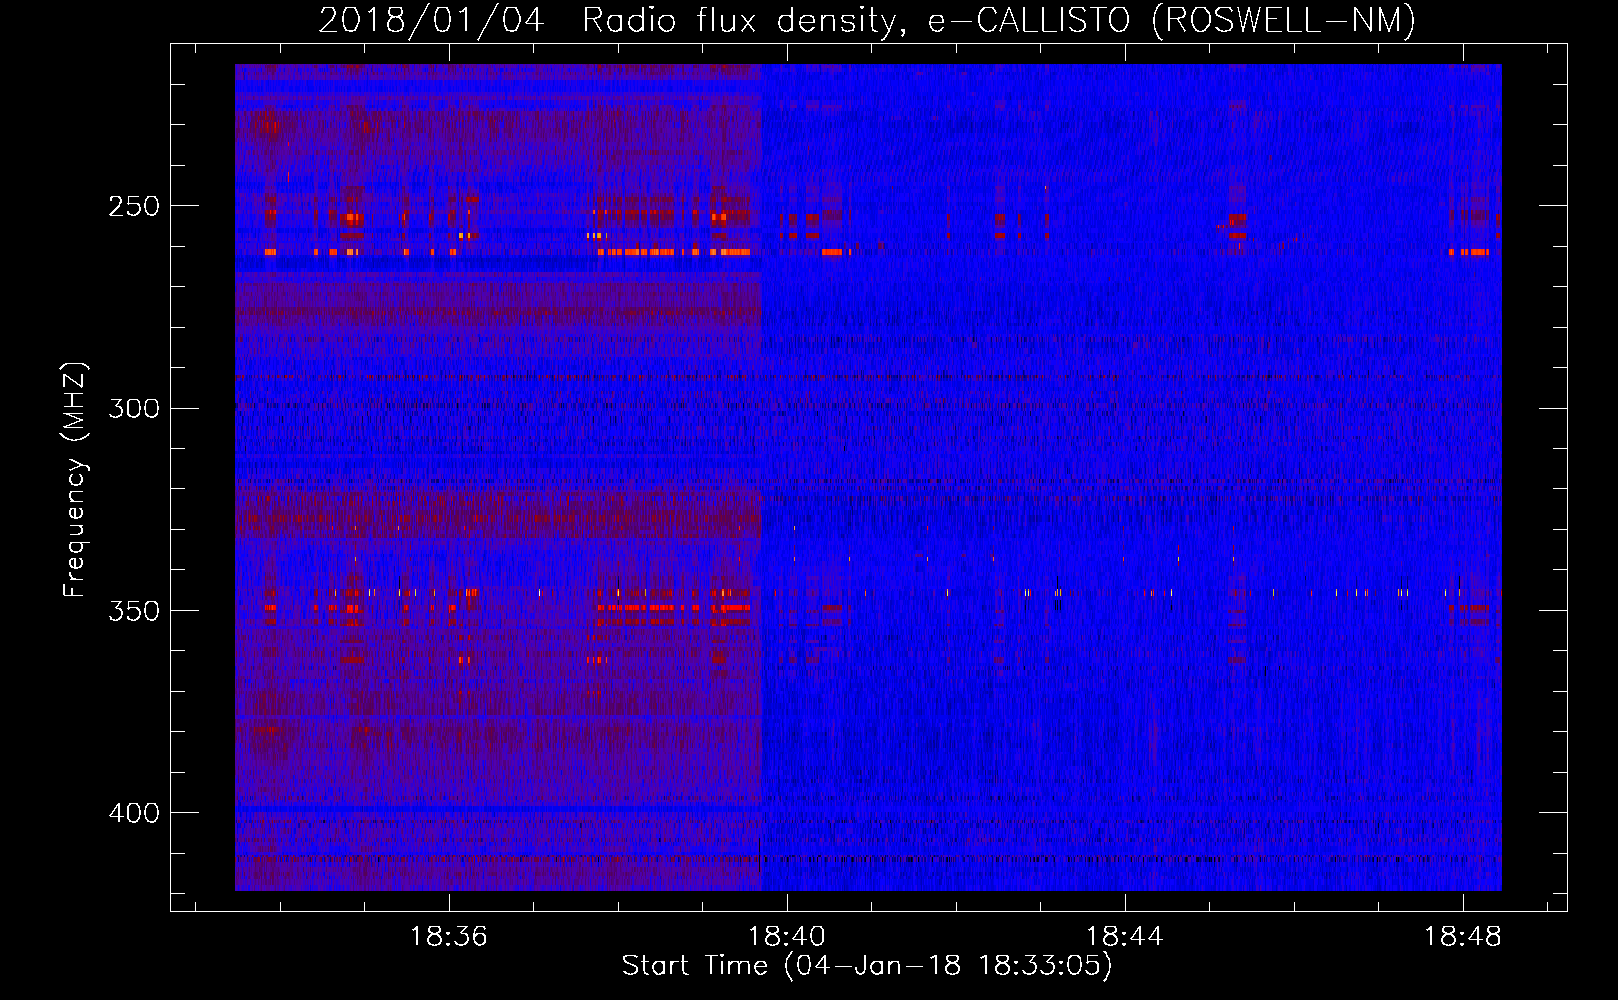The image size is (1618, 1000).
Task: Click the "Start Time (04-Jan-18 18:33:05)" label
Action: pos(867,966)
